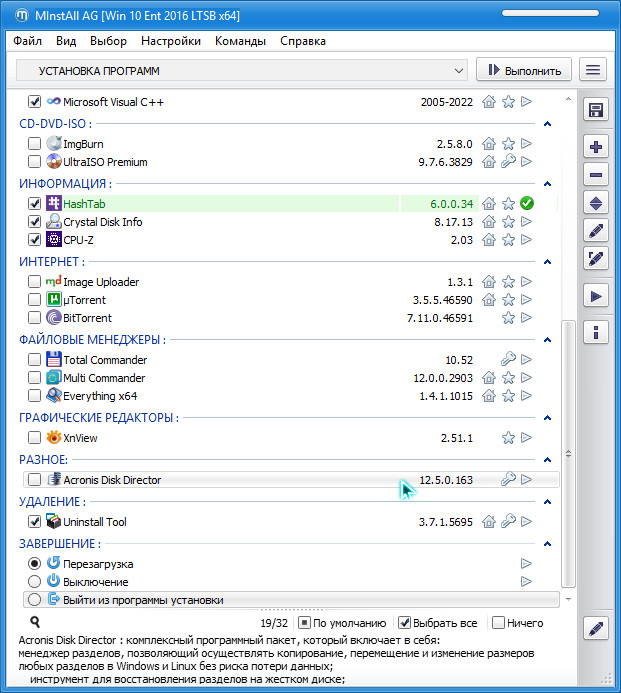The height and width of the screenshot is (693, 621).
Task: Collapse the ИНТЕРНЕТ section
Action: 547,262
